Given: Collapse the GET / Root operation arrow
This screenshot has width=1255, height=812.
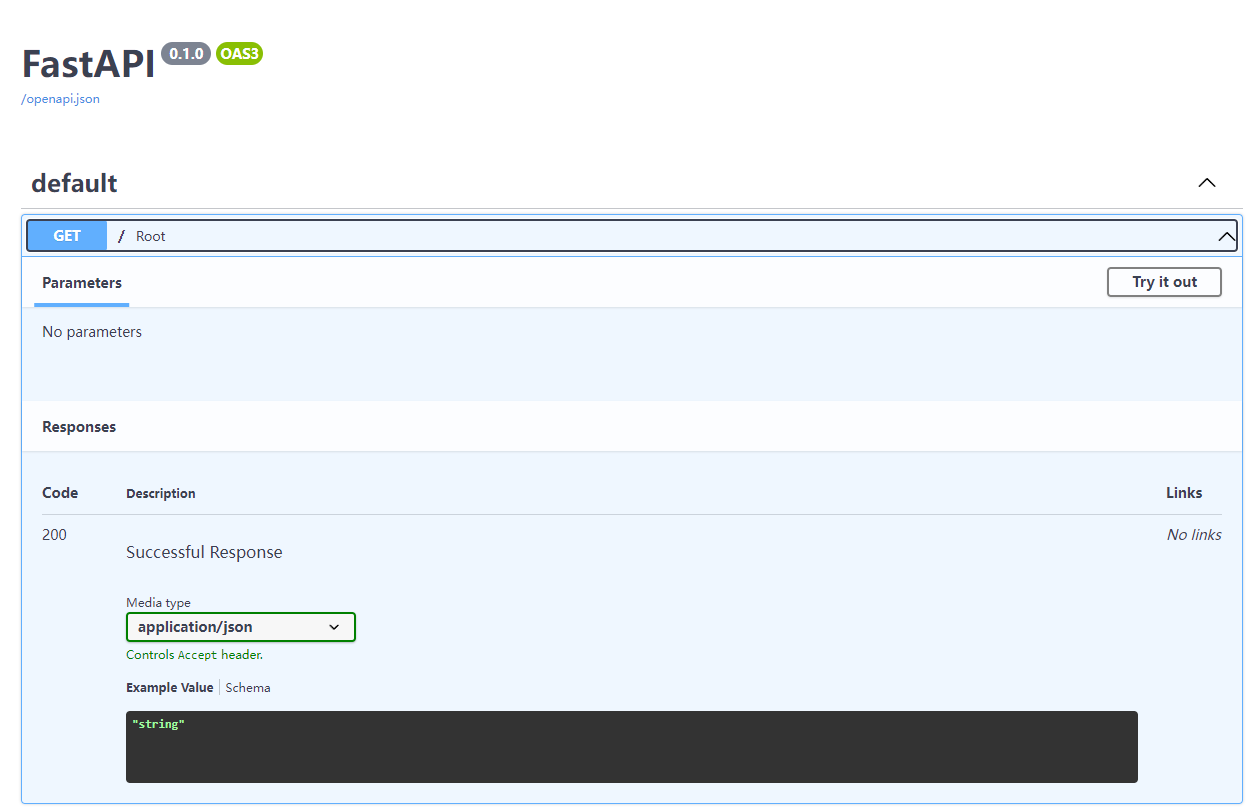Looking at the screenshot, I should point(1226,237).
